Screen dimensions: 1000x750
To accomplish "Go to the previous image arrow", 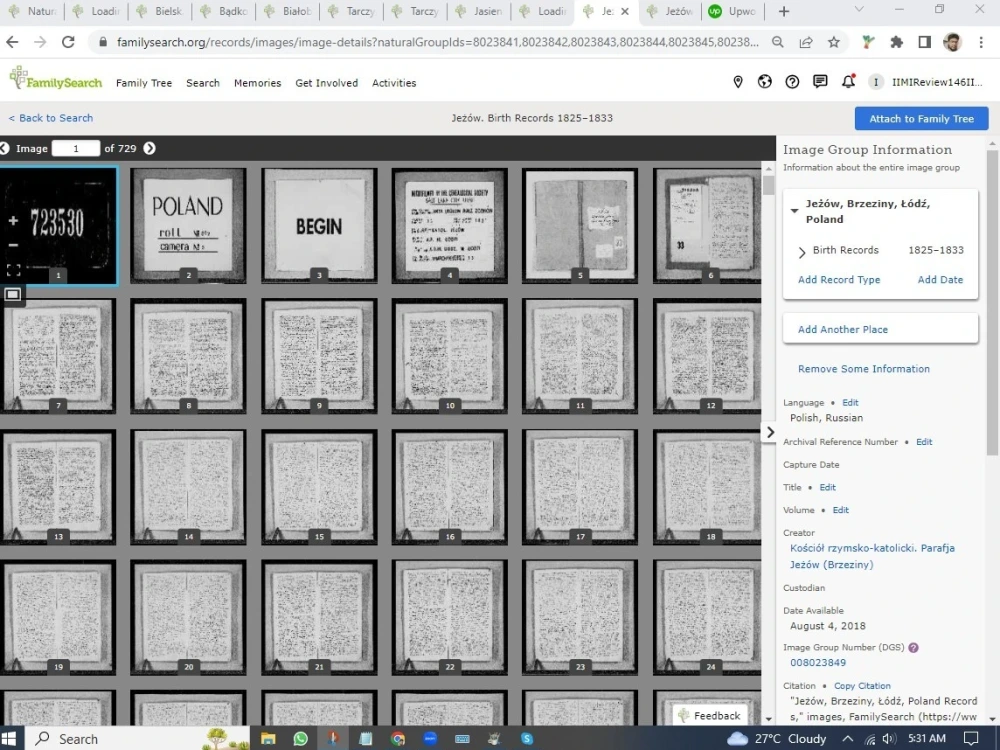I will pos(4,148).
